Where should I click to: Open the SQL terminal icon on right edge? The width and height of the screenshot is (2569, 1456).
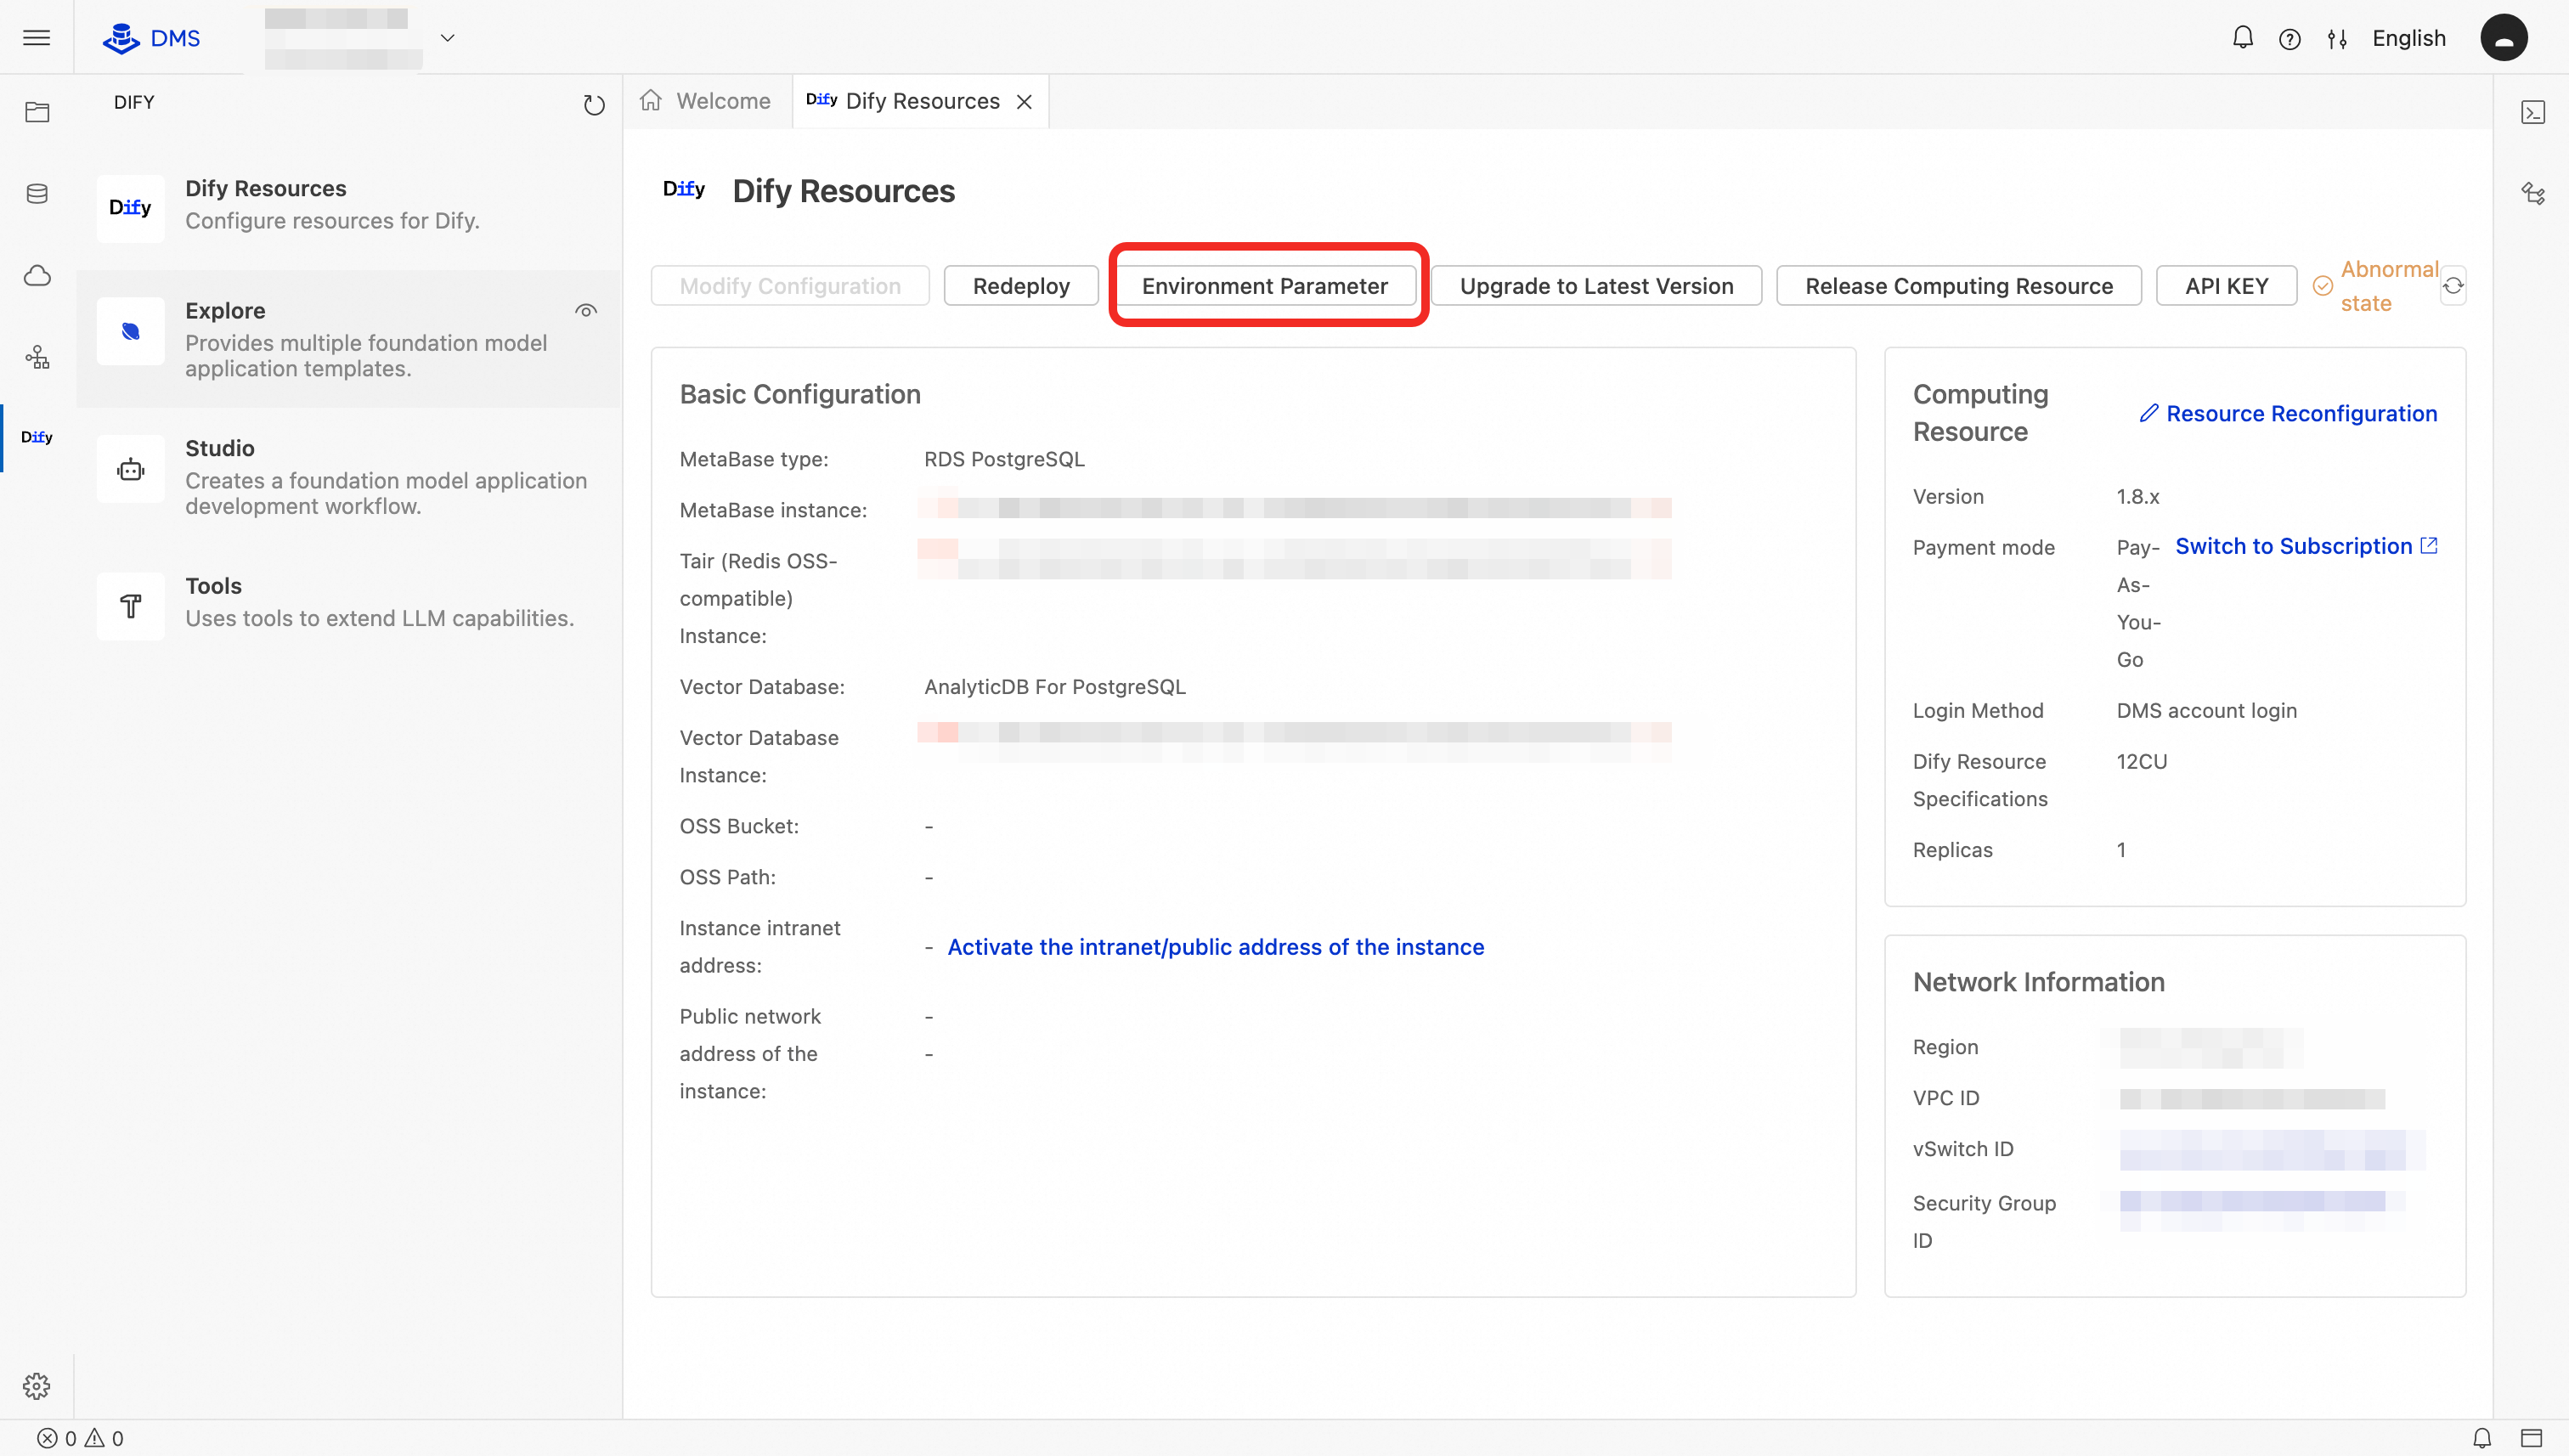[2534, 112]
